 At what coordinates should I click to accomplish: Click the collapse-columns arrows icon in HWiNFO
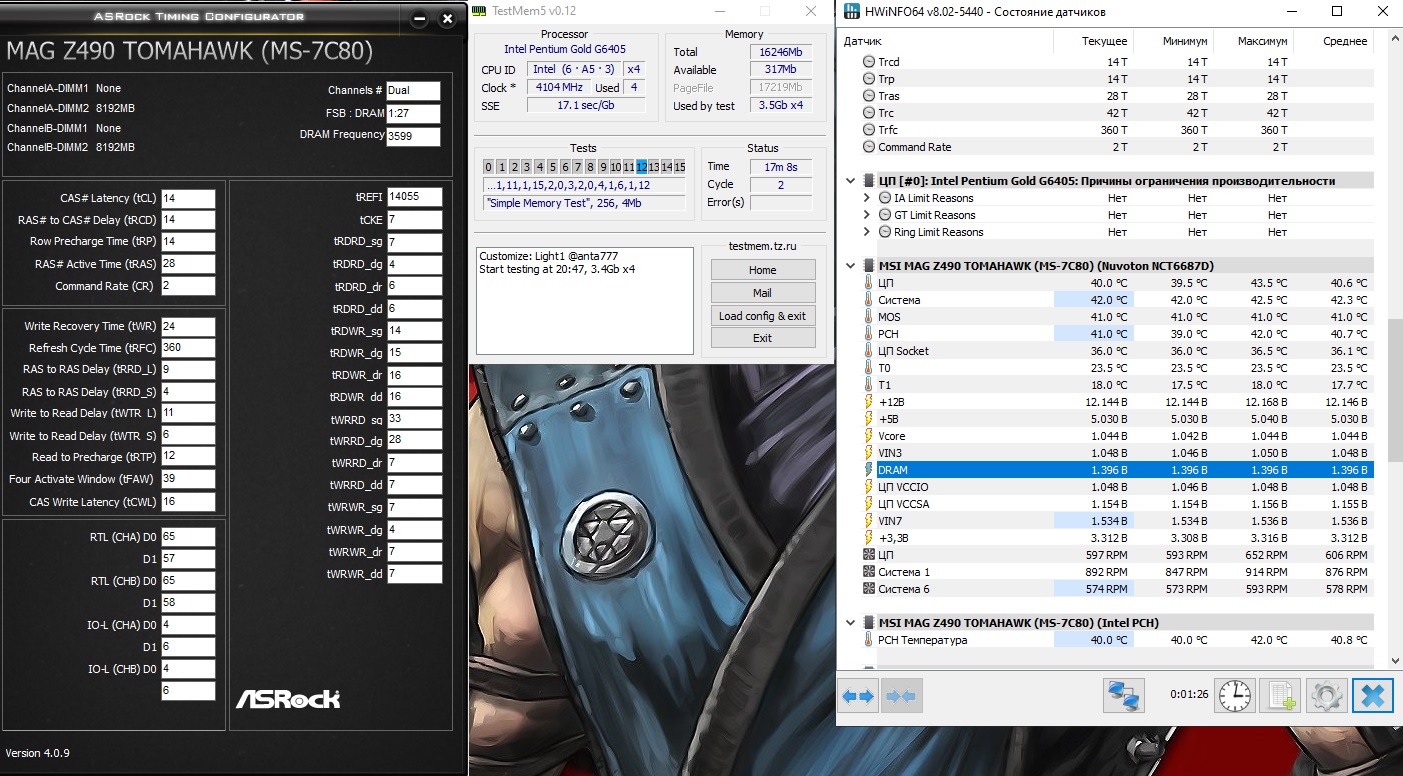tap(901, 695)
